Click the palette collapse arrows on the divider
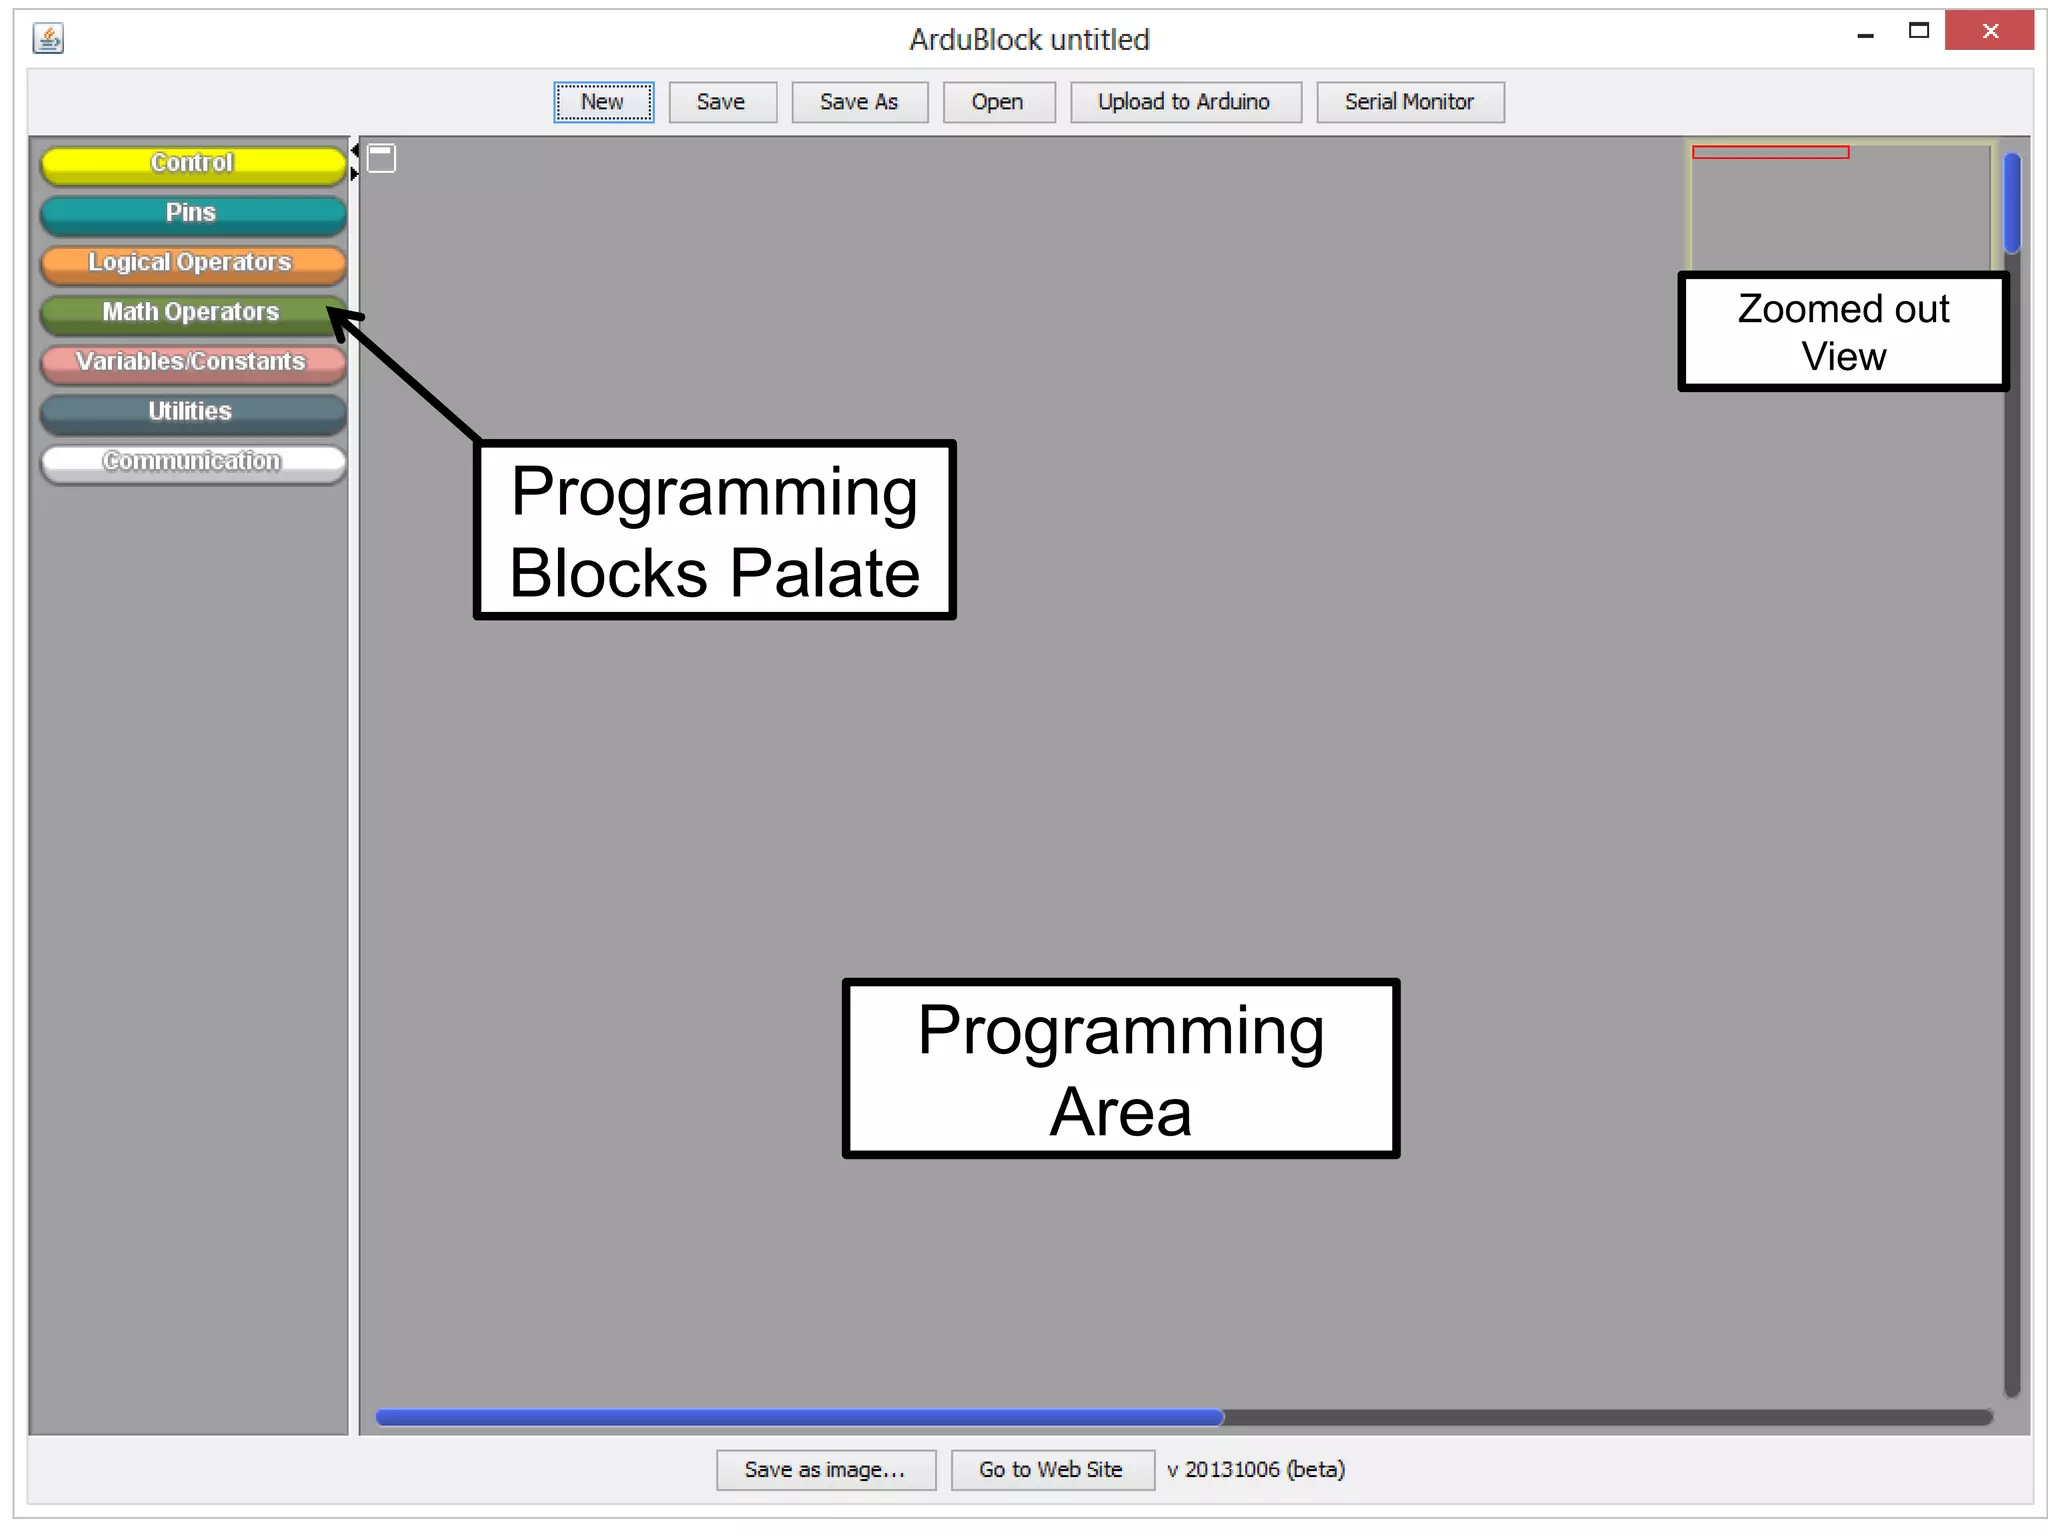The height and width of the screenshot is (1536, 2048). coord(354,161)
